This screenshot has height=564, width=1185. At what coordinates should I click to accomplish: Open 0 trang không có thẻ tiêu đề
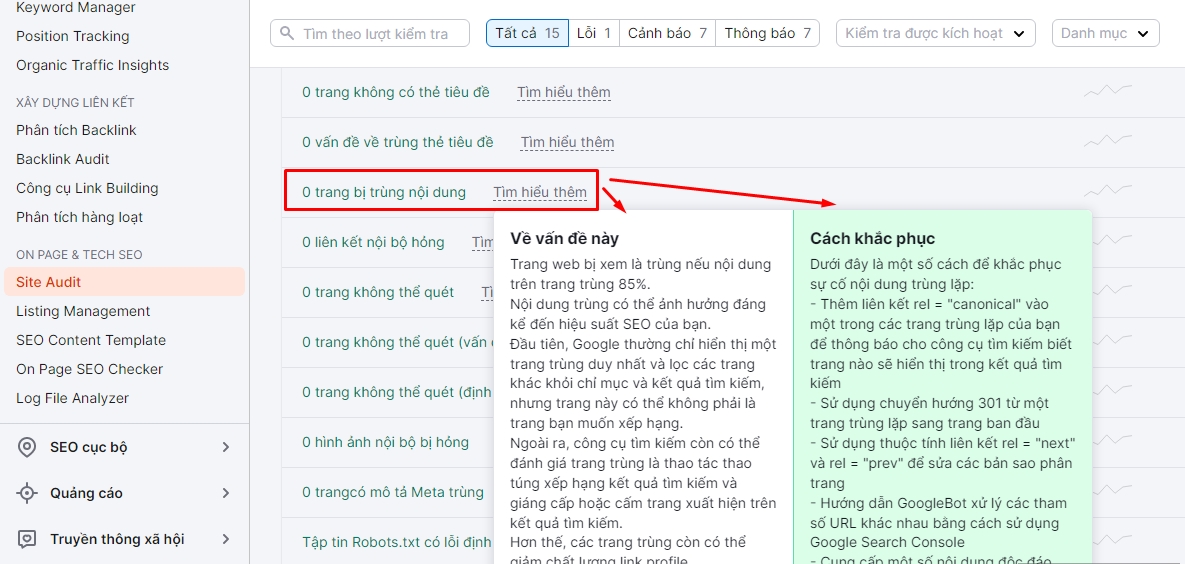(x=395, y=92)
